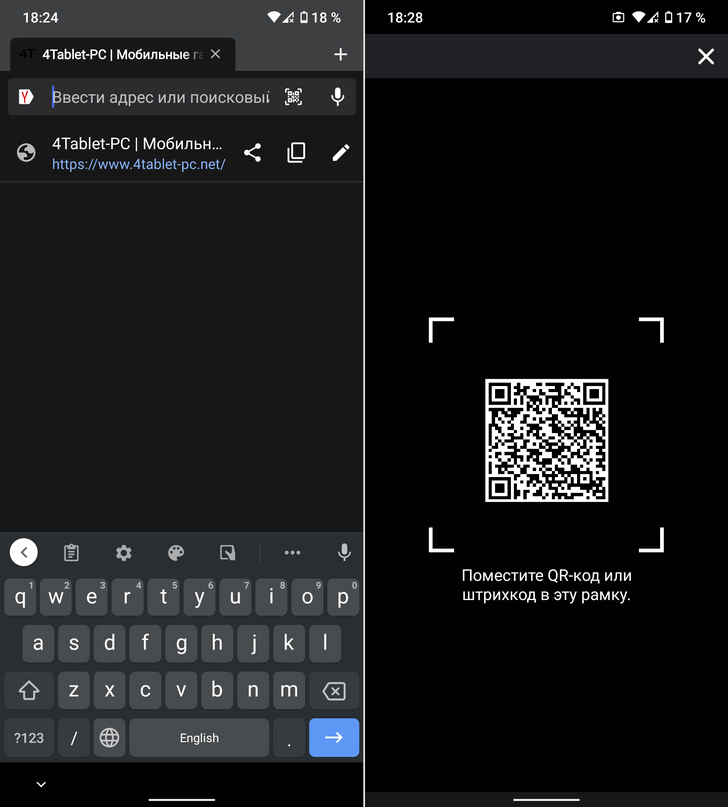Tap the x key

coord(110,690)
